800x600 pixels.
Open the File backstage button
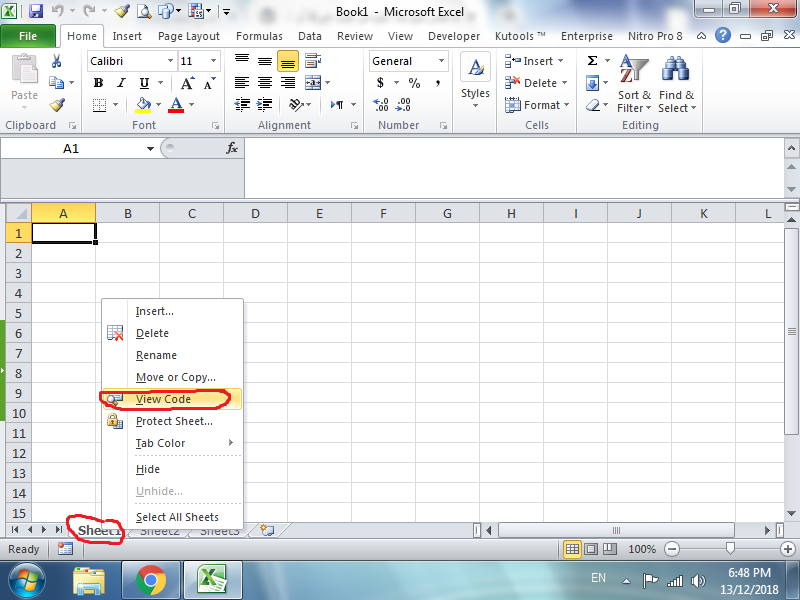[28, 36]
